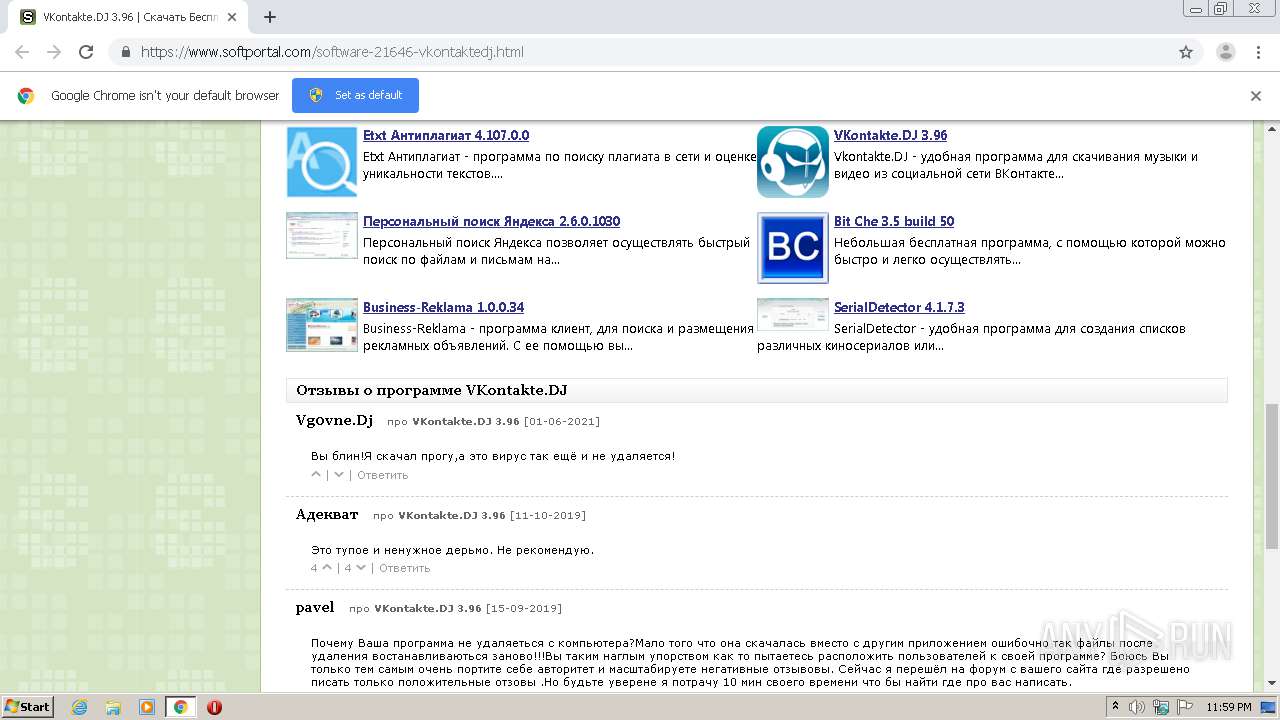Launch Internet Explorer from taskbar
This screenshot has width=1280, height=720.
click(80, 707)
